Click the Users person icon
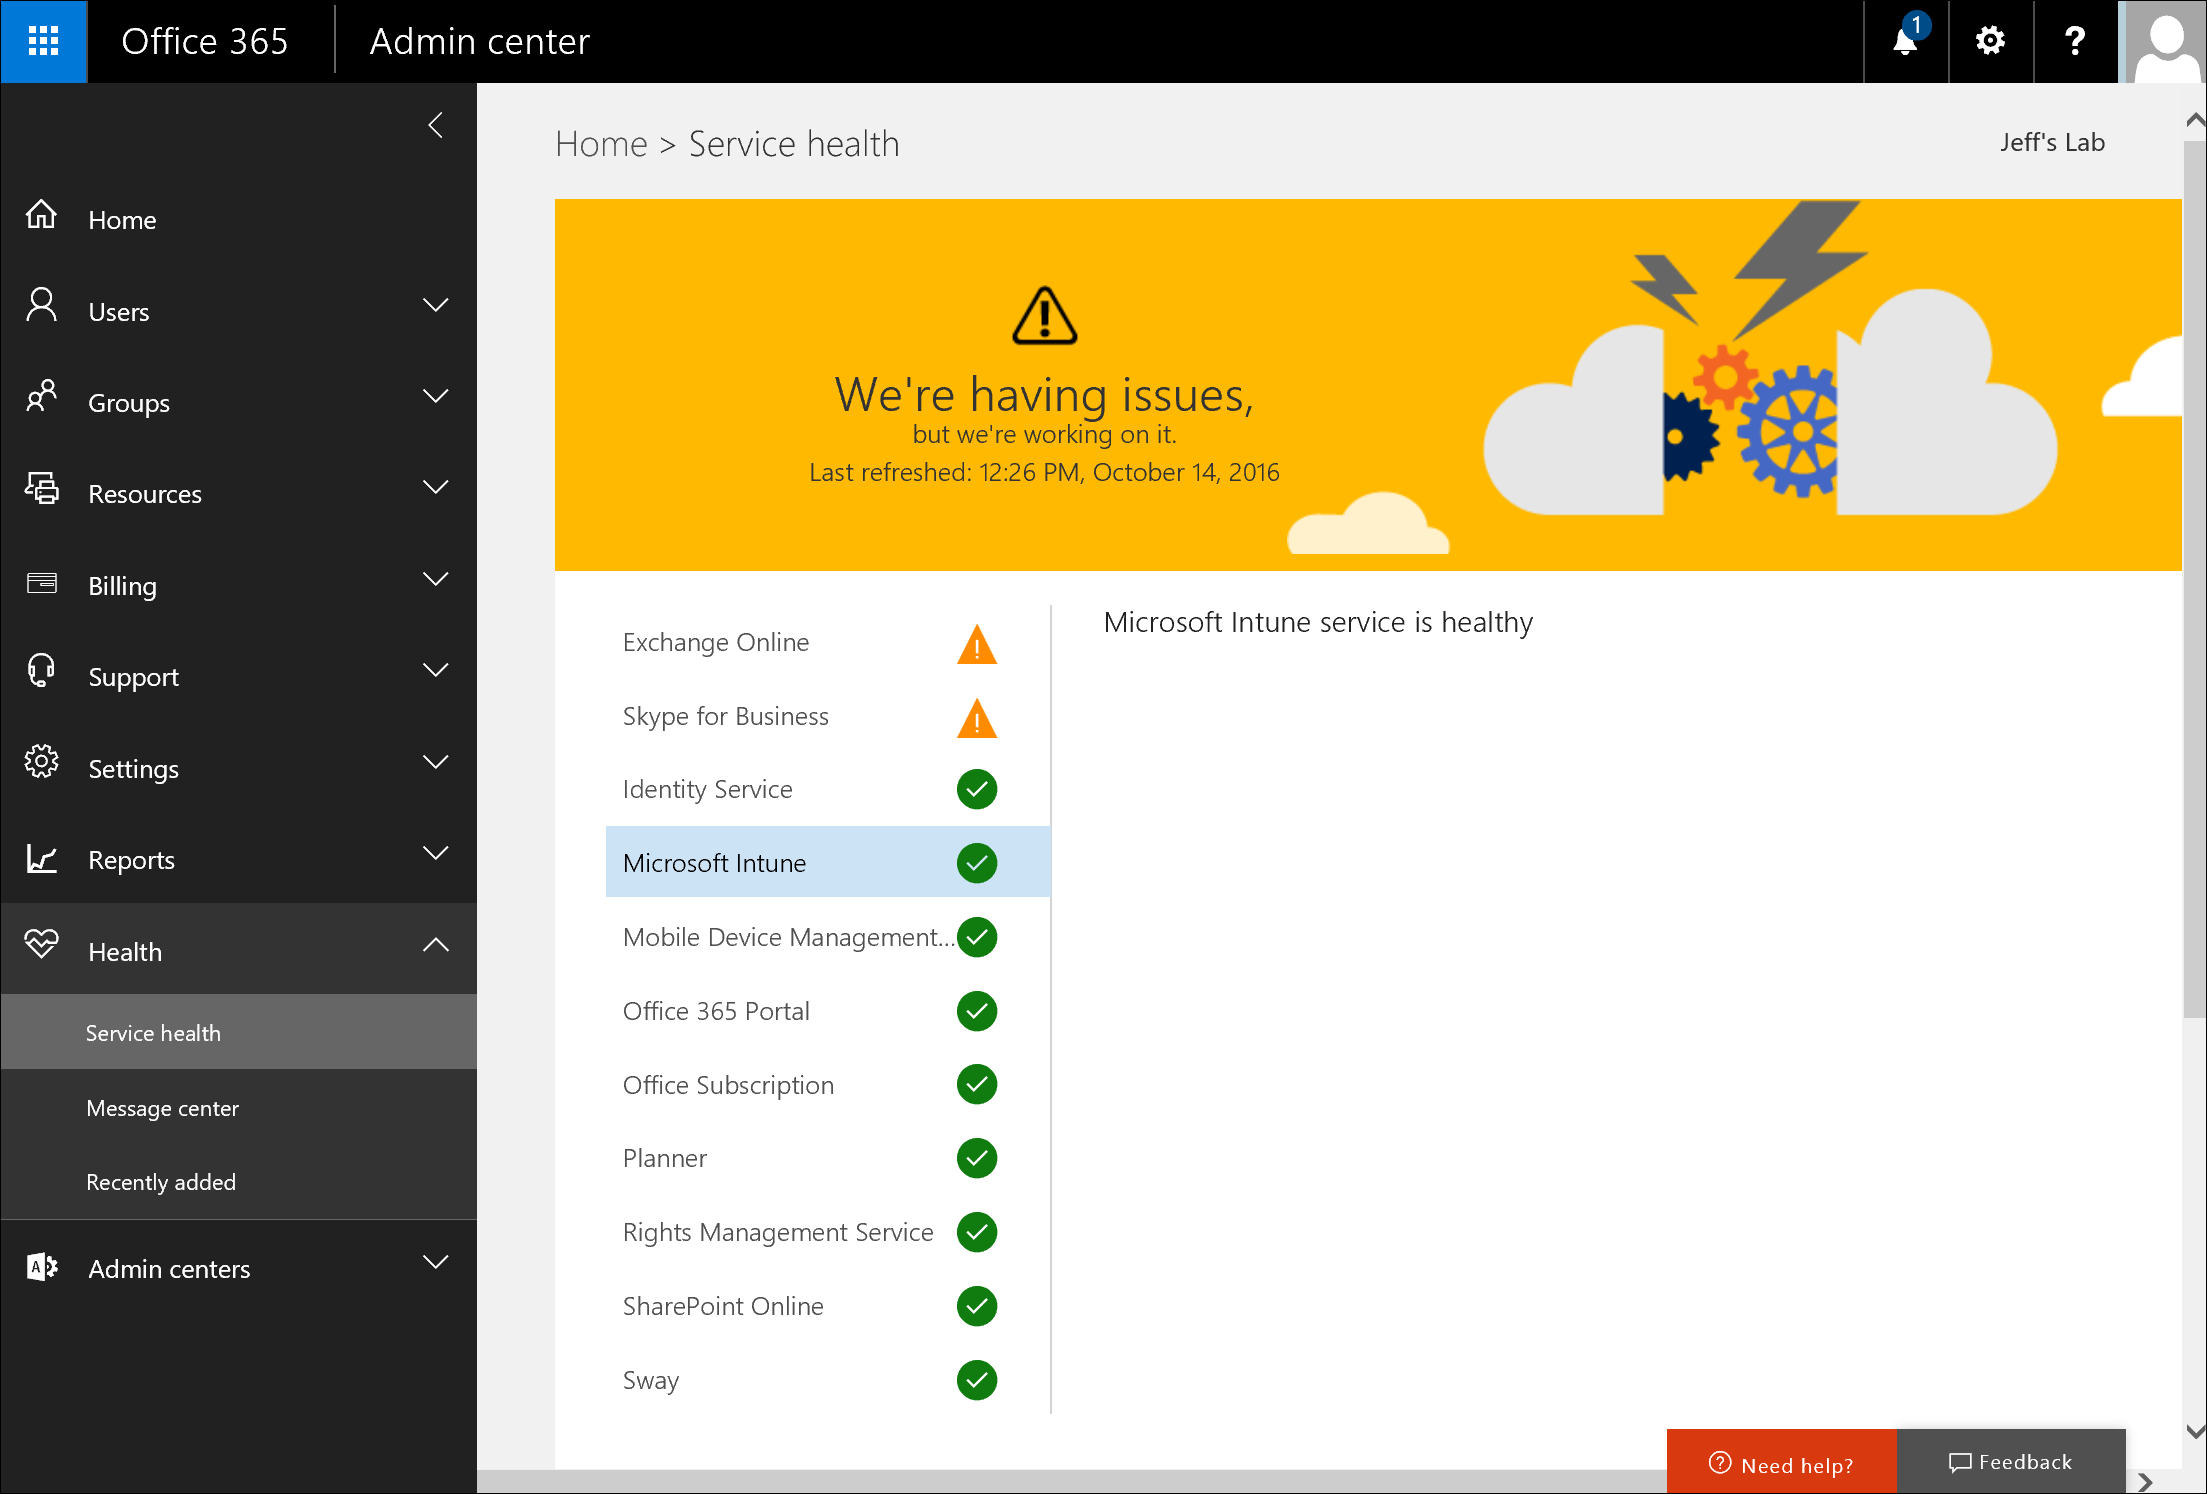 [41, 305]
